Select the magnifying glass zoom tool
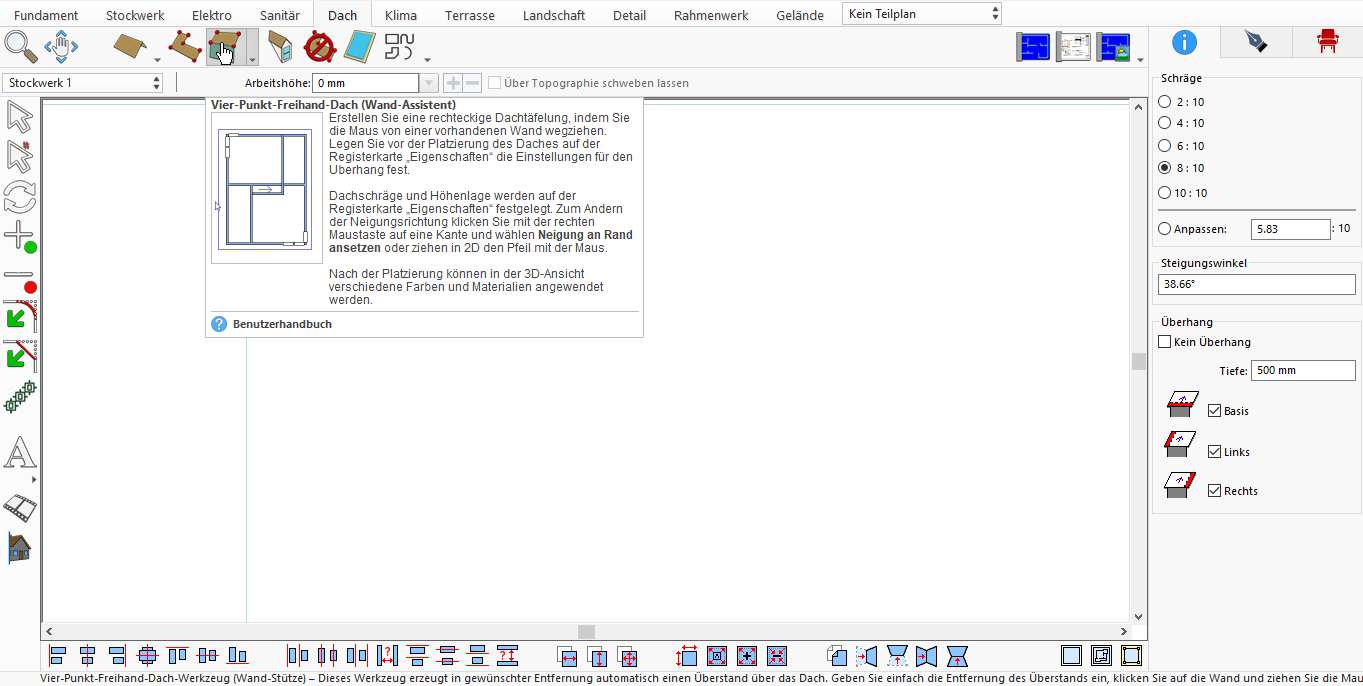Viewport: 1363px width, 686px height. [x=21, y=46]
